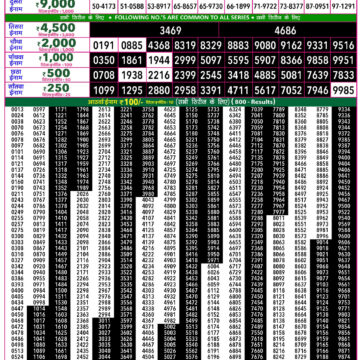This screenshot has height=360, width=360.
Task: Select number 4368 in the ₹2,000 row
Action: pos(159,45)
